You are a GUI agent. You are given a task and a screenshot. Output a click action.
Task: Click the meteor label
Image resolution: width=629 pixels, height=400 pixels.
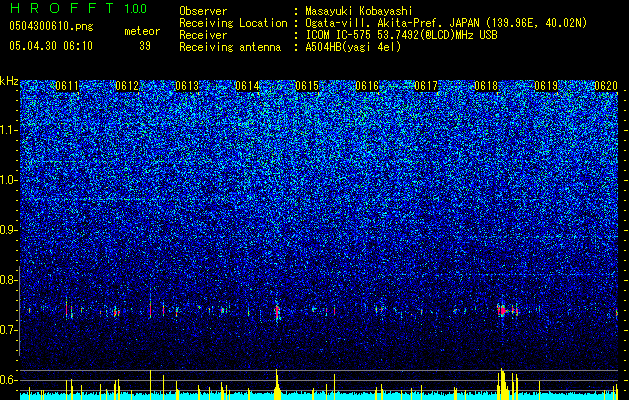pos(142,31)
